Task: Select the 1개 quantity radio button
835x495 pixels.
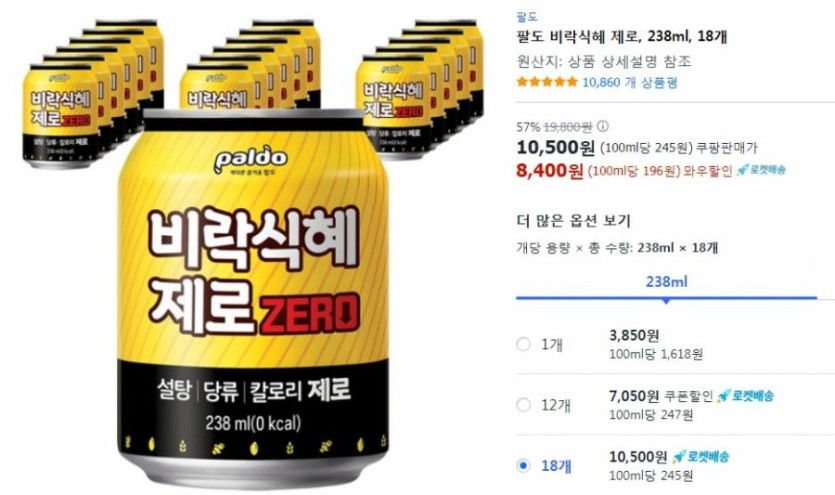Action: click(523, 344)
